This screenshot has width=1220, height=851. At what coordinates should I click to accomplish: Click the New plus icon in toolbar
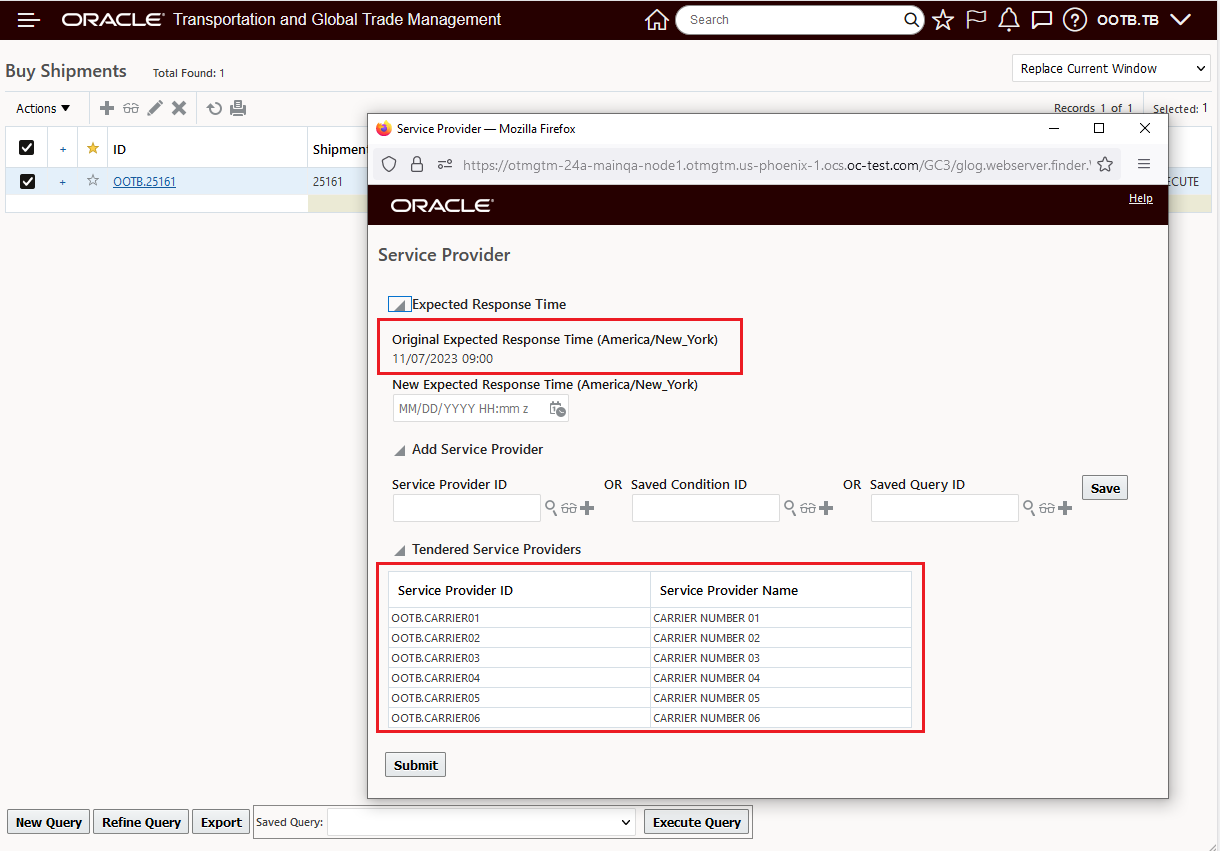(x=107, y=108)
